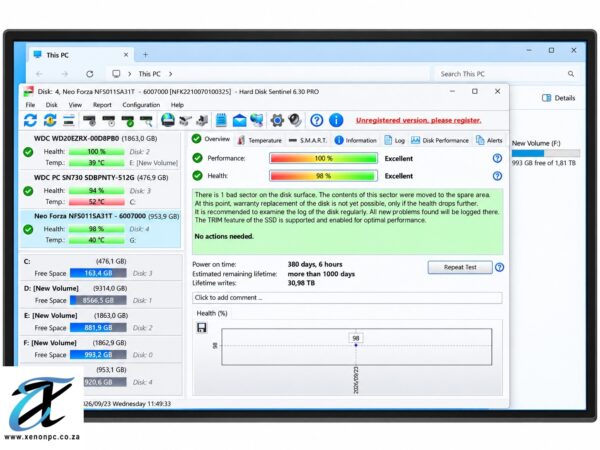Screen dimensions: 600x450
Task: Click the blue info circle toolbar icon
Action: (336, 121)
